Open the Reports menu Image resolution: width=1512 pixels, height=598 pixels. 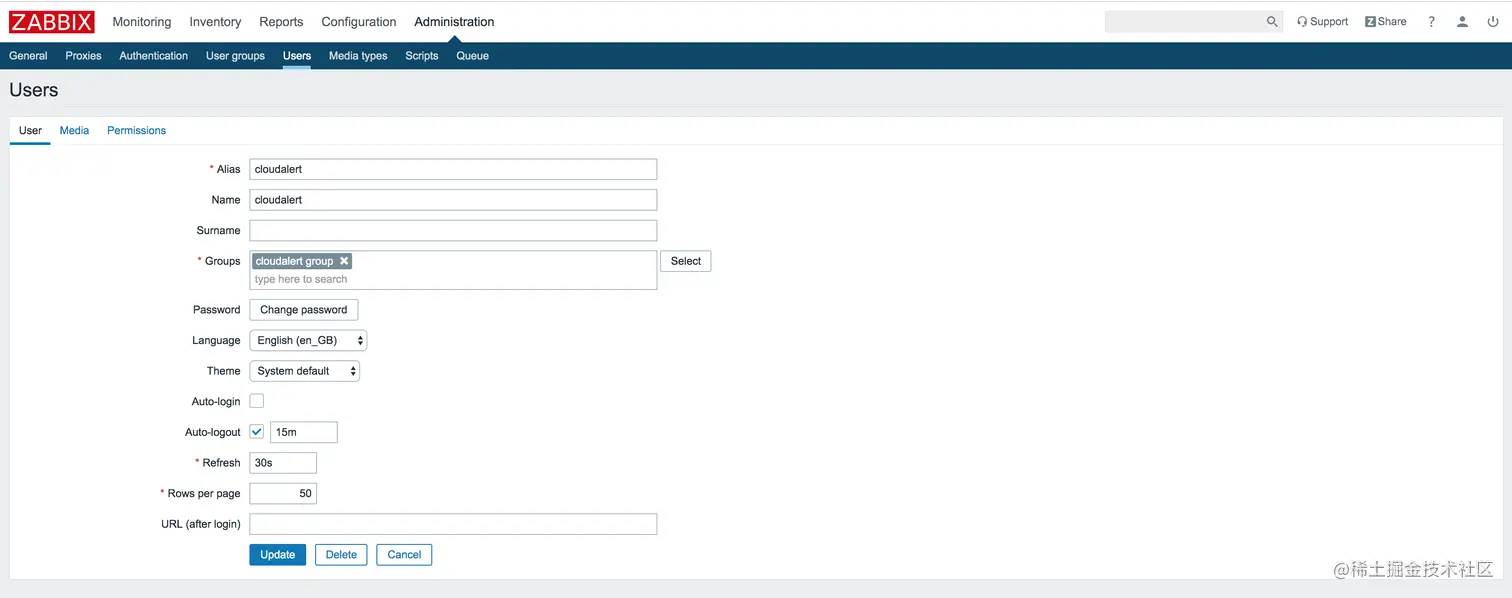point(281,21)
